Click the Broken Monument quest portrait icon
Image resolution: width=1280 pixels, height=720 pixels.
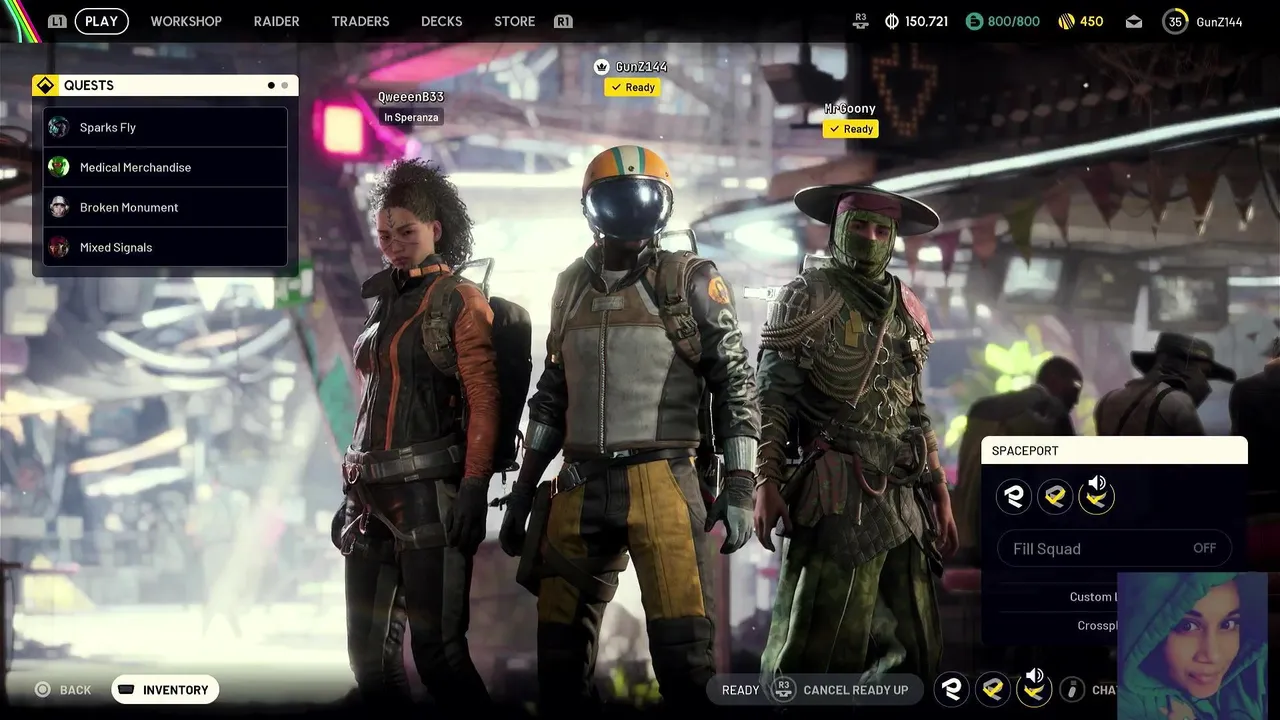pos(59,207)
